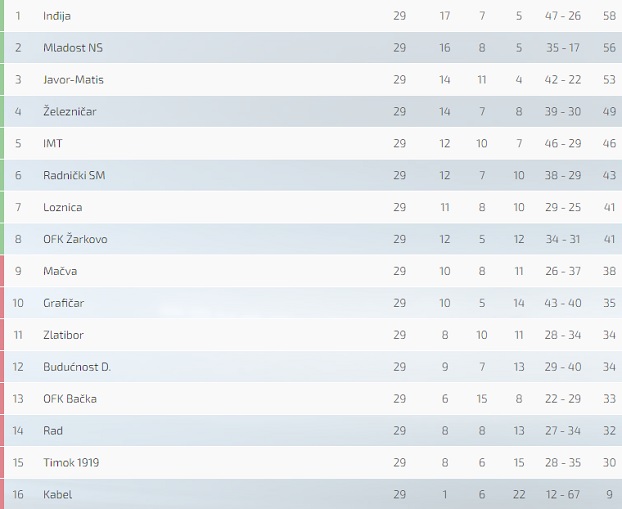Select Budućnost D. team name

pyautogui.click(x=77, y=367)
